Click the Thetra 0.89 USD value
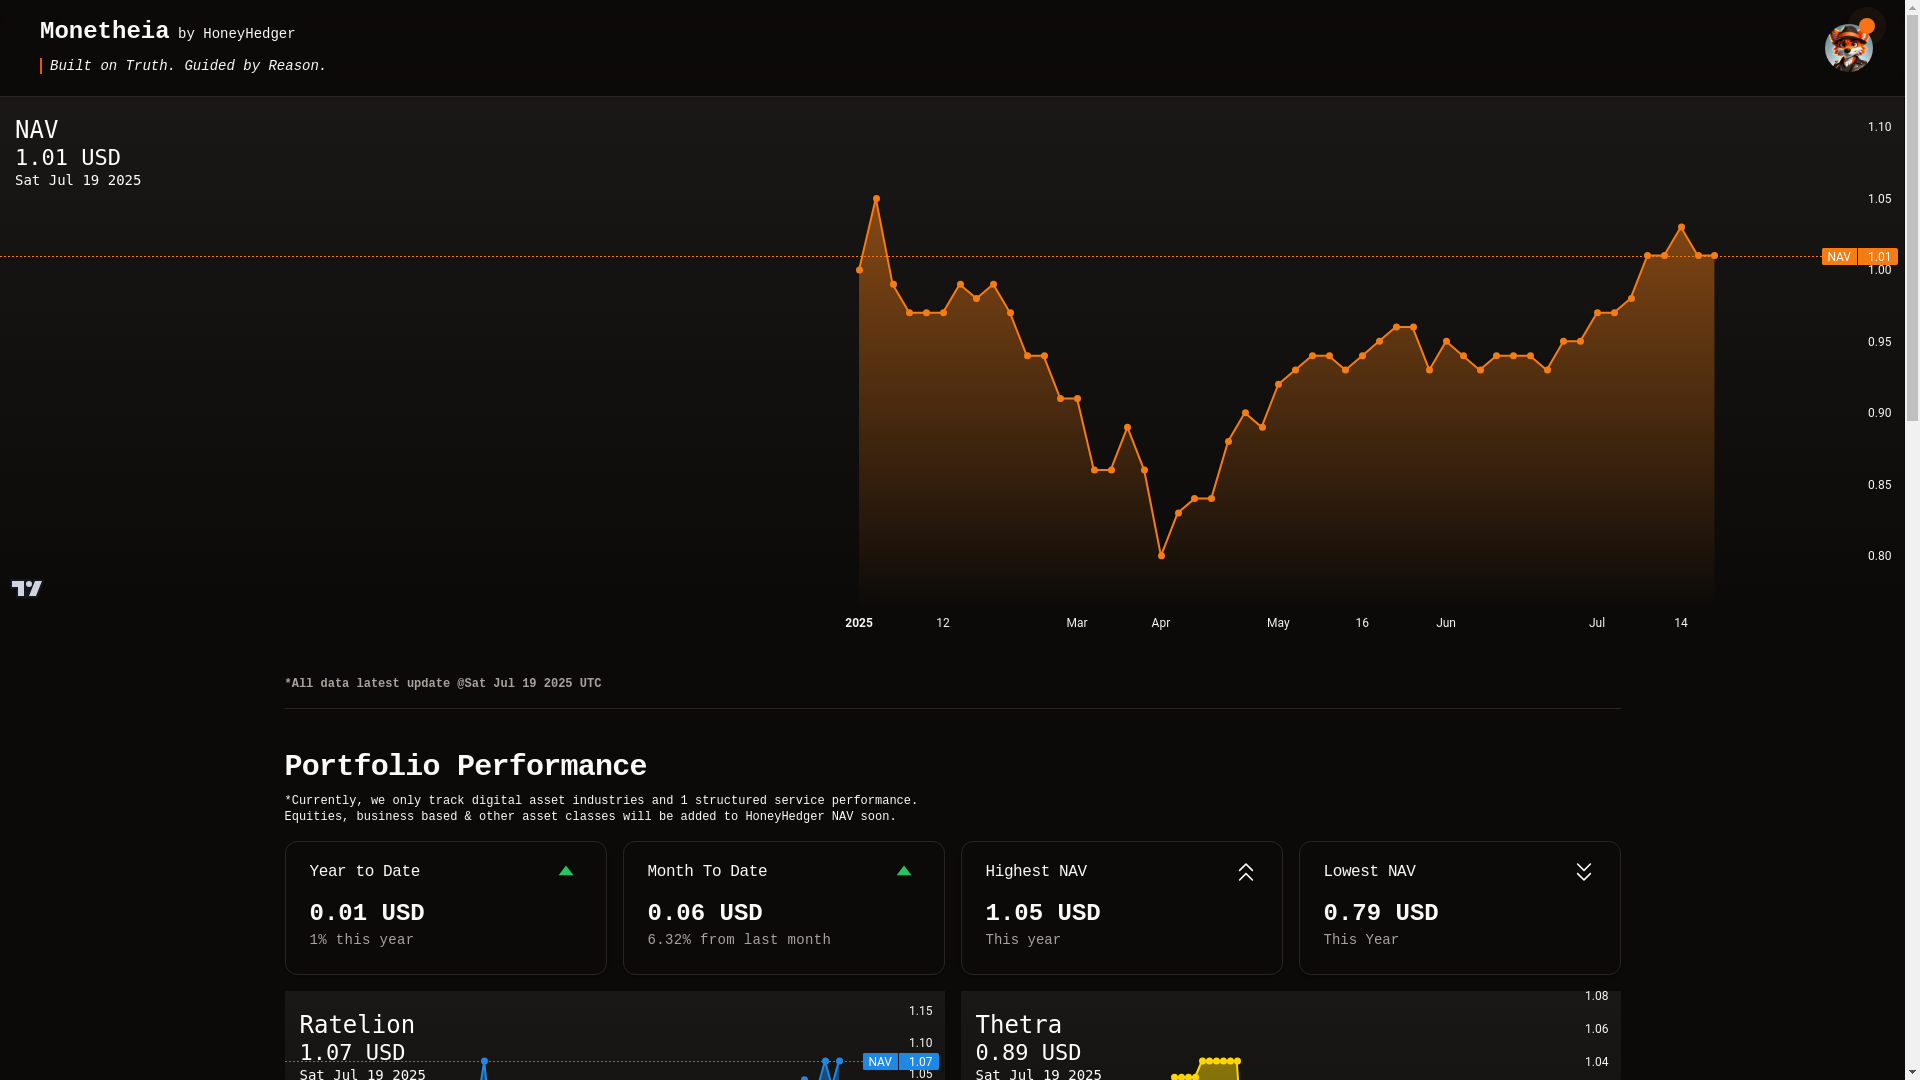Image resolution: width=1920 pixels, height=1080 pixels. 1028,1053
